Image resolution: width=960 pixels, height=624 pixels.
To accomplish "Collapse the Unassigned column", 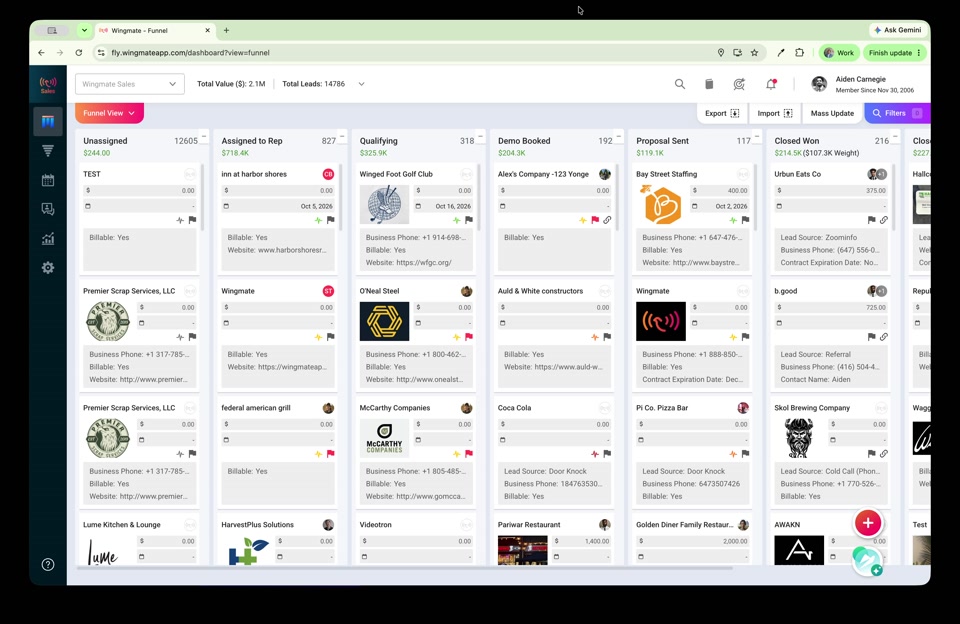I will coord(204,136).
